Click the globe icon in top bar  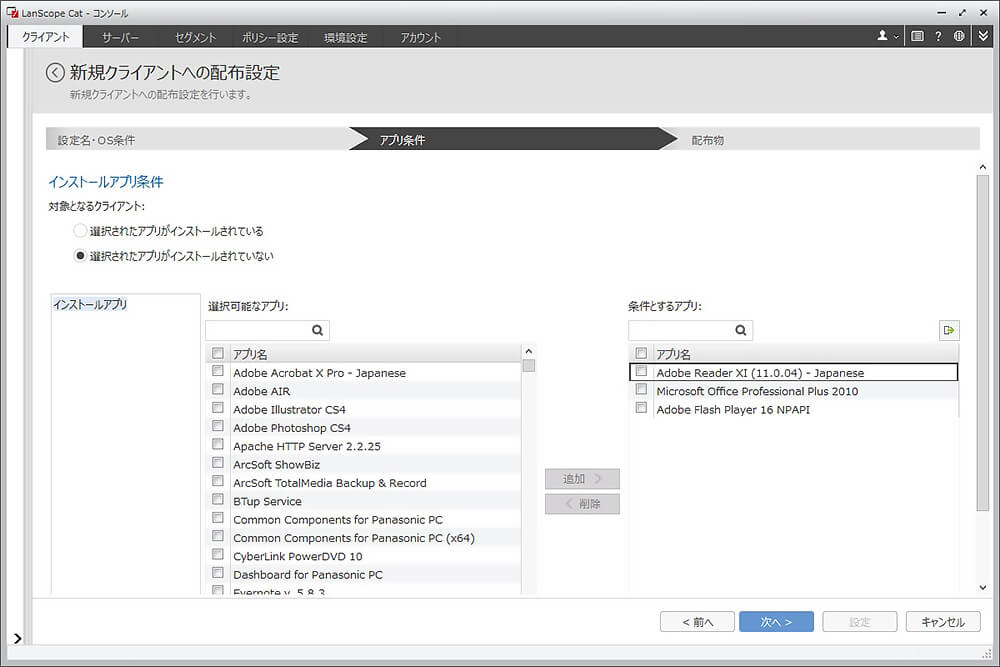tap(959, 36)
